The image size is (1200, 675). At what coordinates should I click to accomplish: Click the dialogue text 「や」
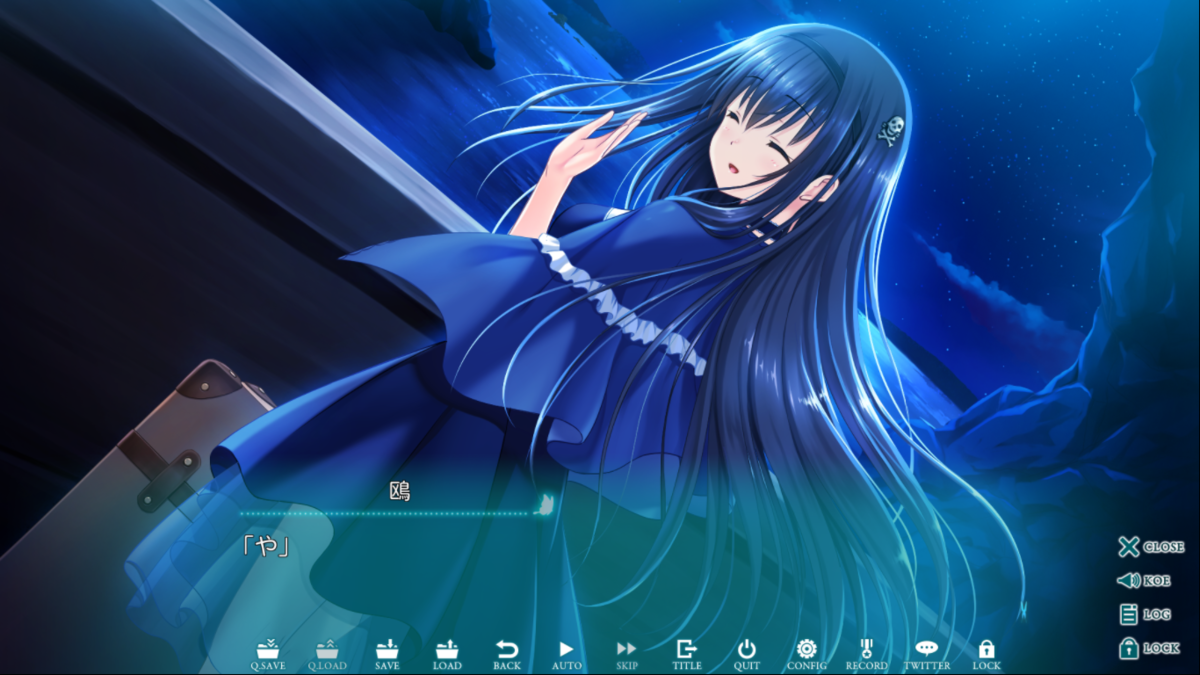[266, 545]
